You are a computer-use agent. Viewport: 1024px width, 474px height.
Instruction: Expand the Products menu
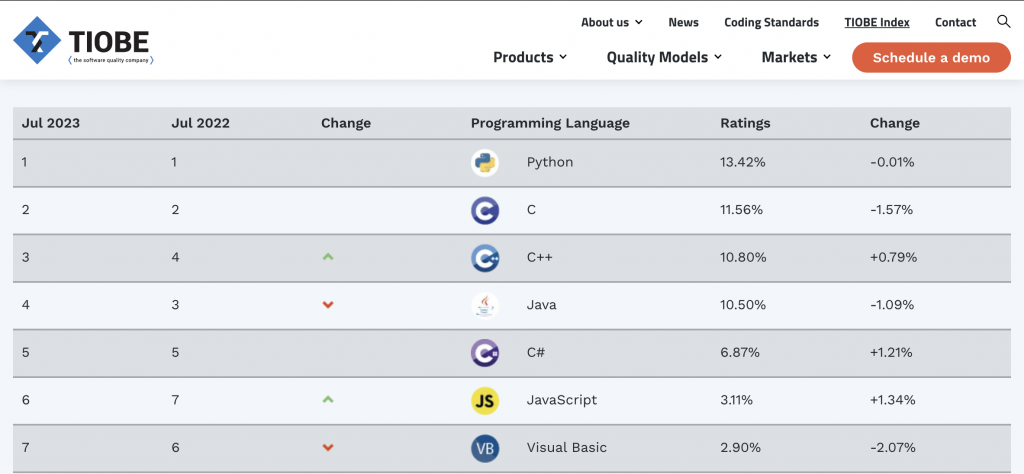(529, 57)
